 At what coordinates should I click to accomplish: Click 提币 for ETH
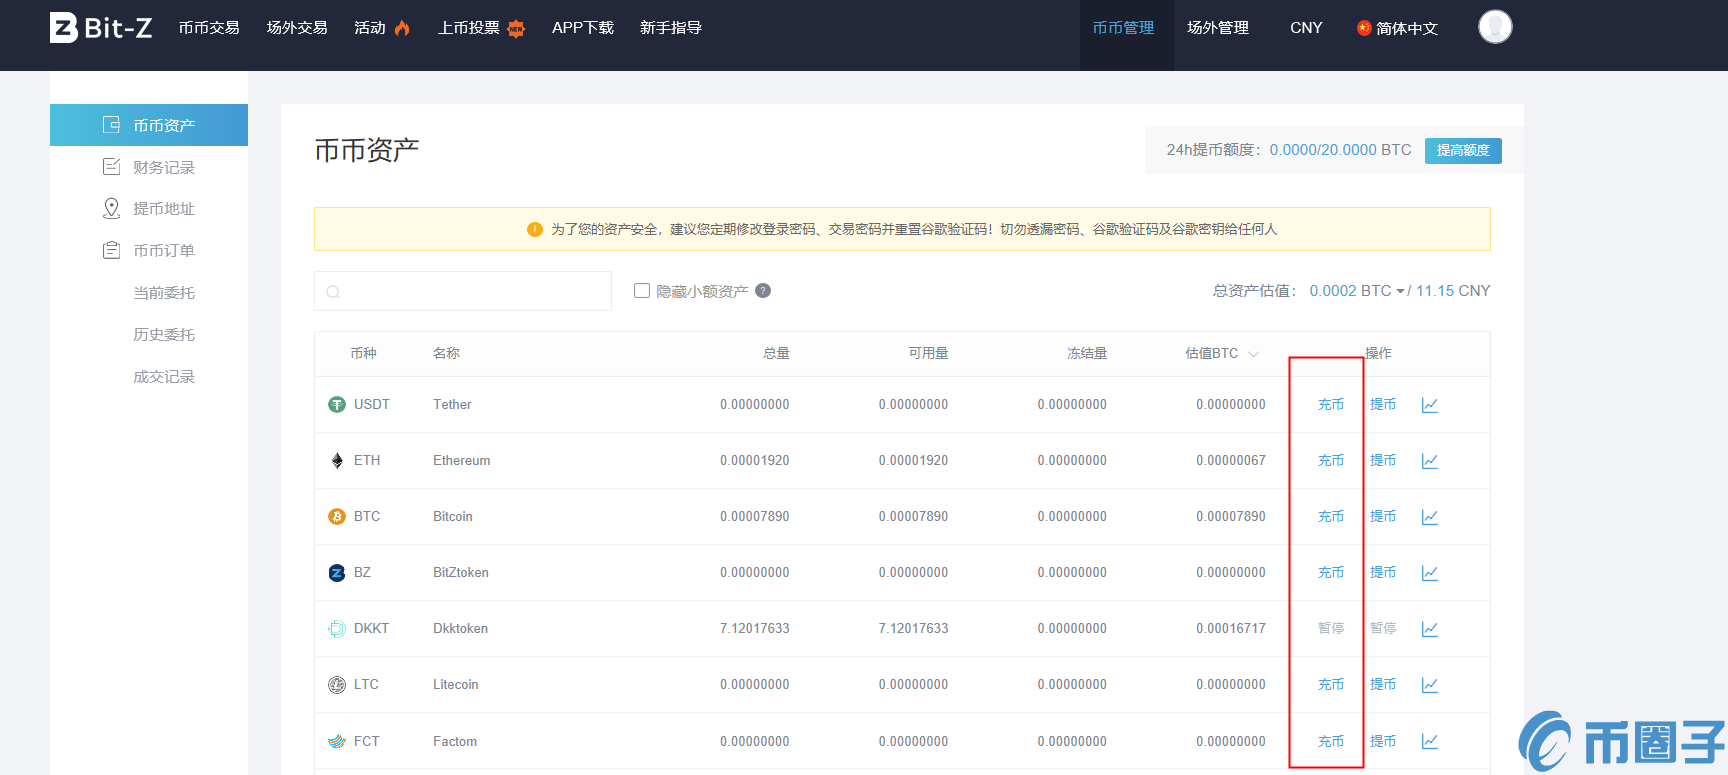click(1383, 461)
